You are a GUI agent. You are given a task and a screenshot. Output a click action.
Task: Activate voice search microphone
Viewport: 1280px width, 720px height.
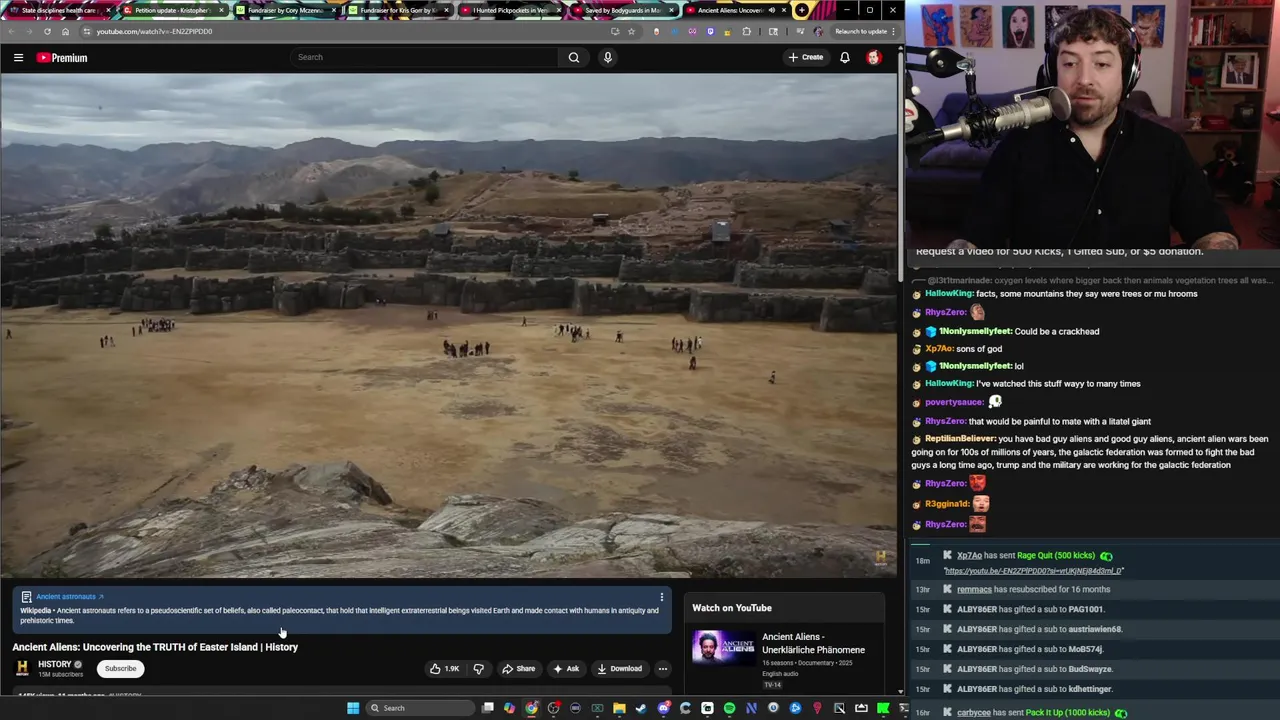point(607,57)
